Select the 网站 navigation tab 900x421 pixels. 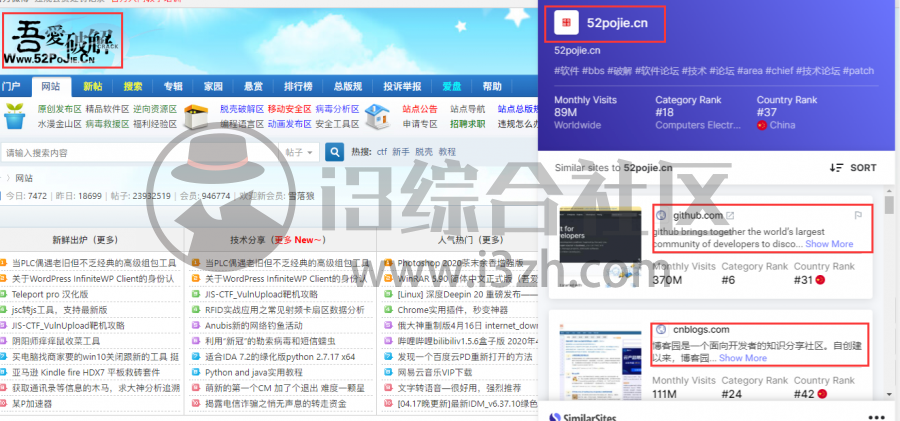click(x=51, y=87)
